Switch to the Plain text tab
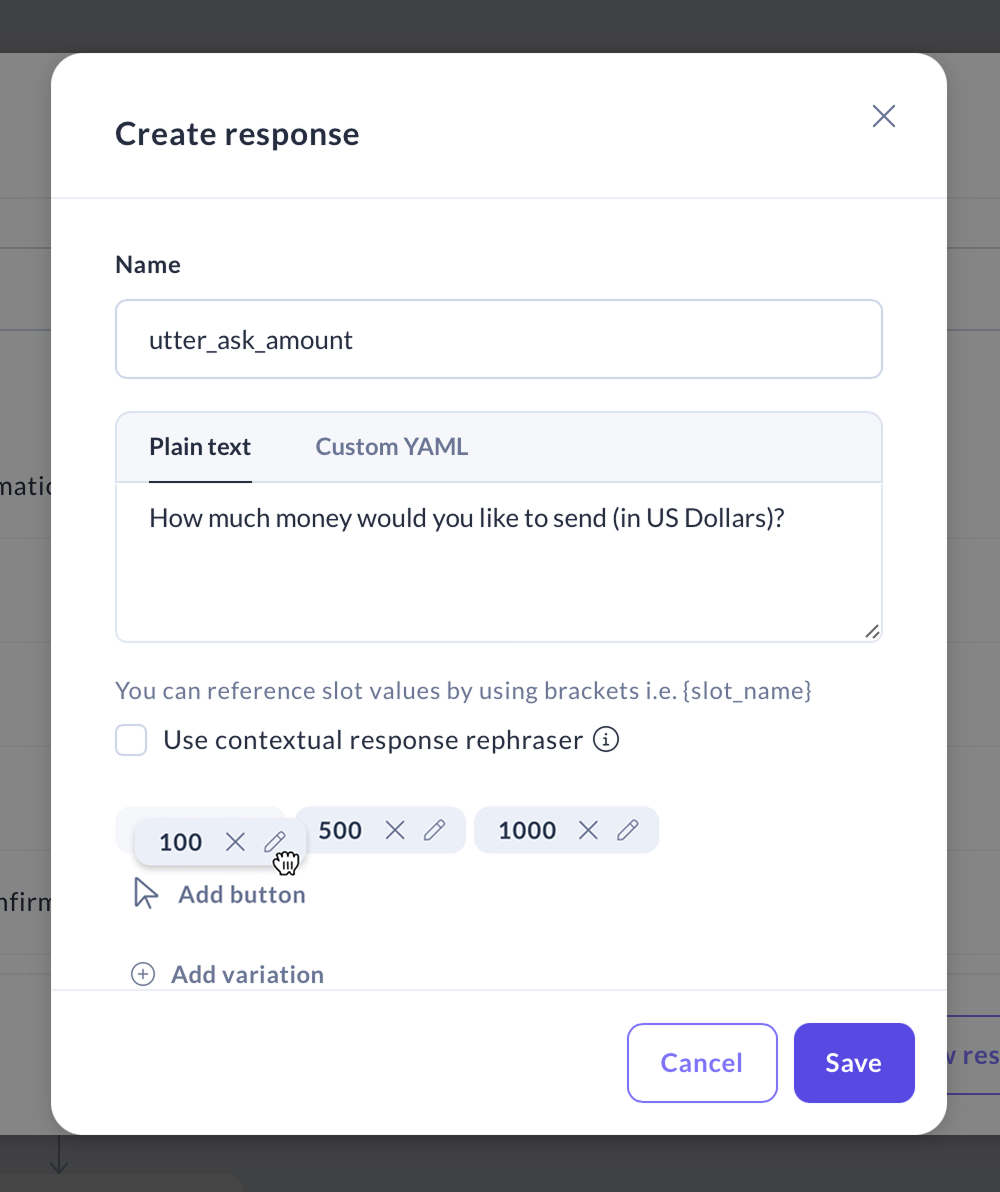Screen dimensions: 1000x1192 [200, 447]
